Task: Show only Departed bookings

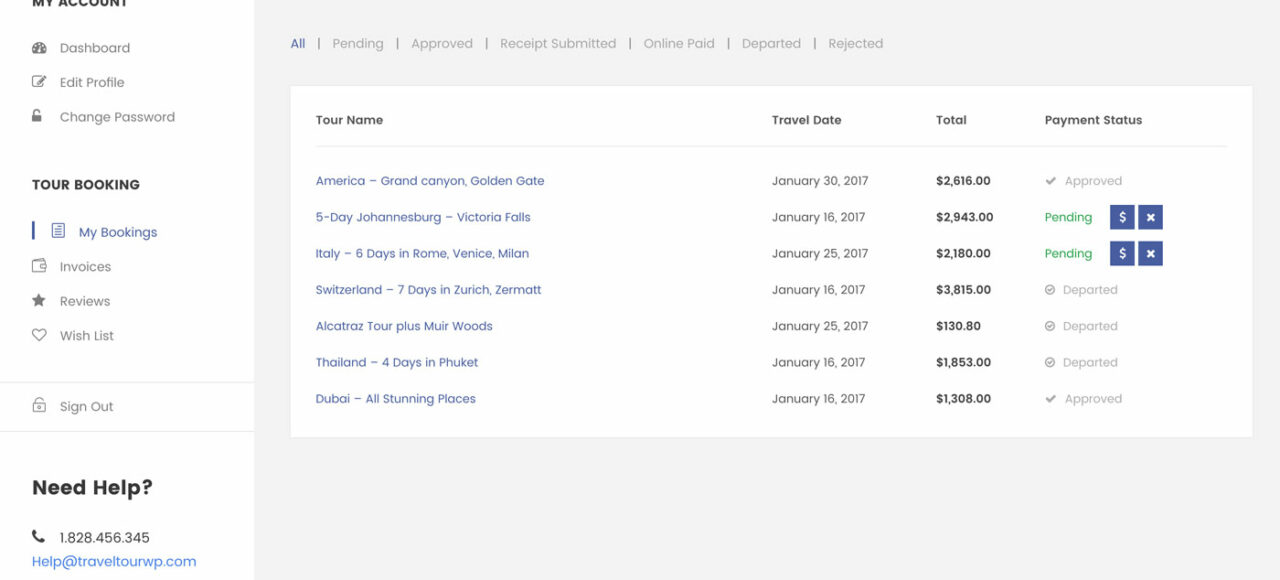Action: (771, 44)
